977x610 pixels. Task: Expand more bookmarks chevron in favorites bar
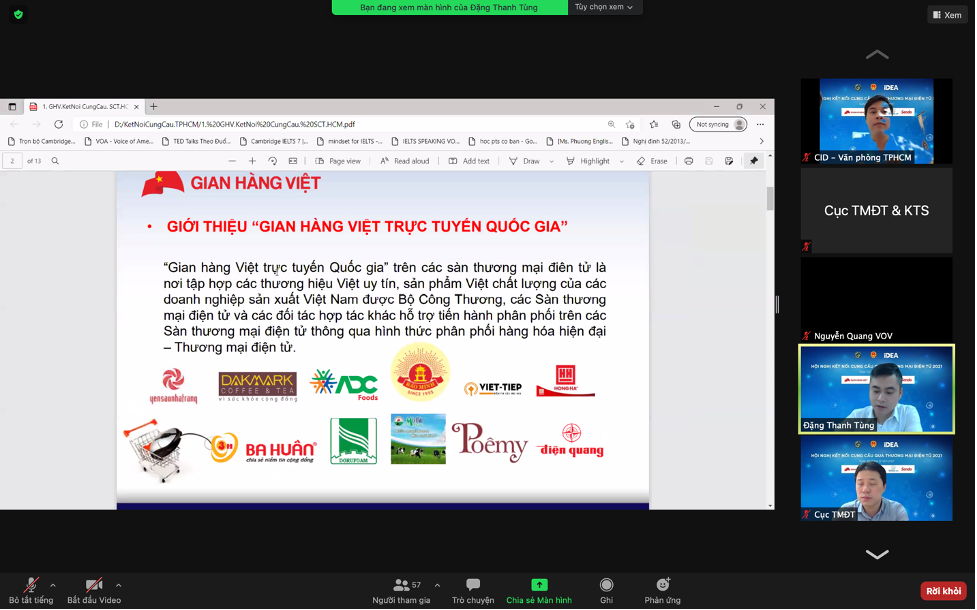[x=761, y=141]
